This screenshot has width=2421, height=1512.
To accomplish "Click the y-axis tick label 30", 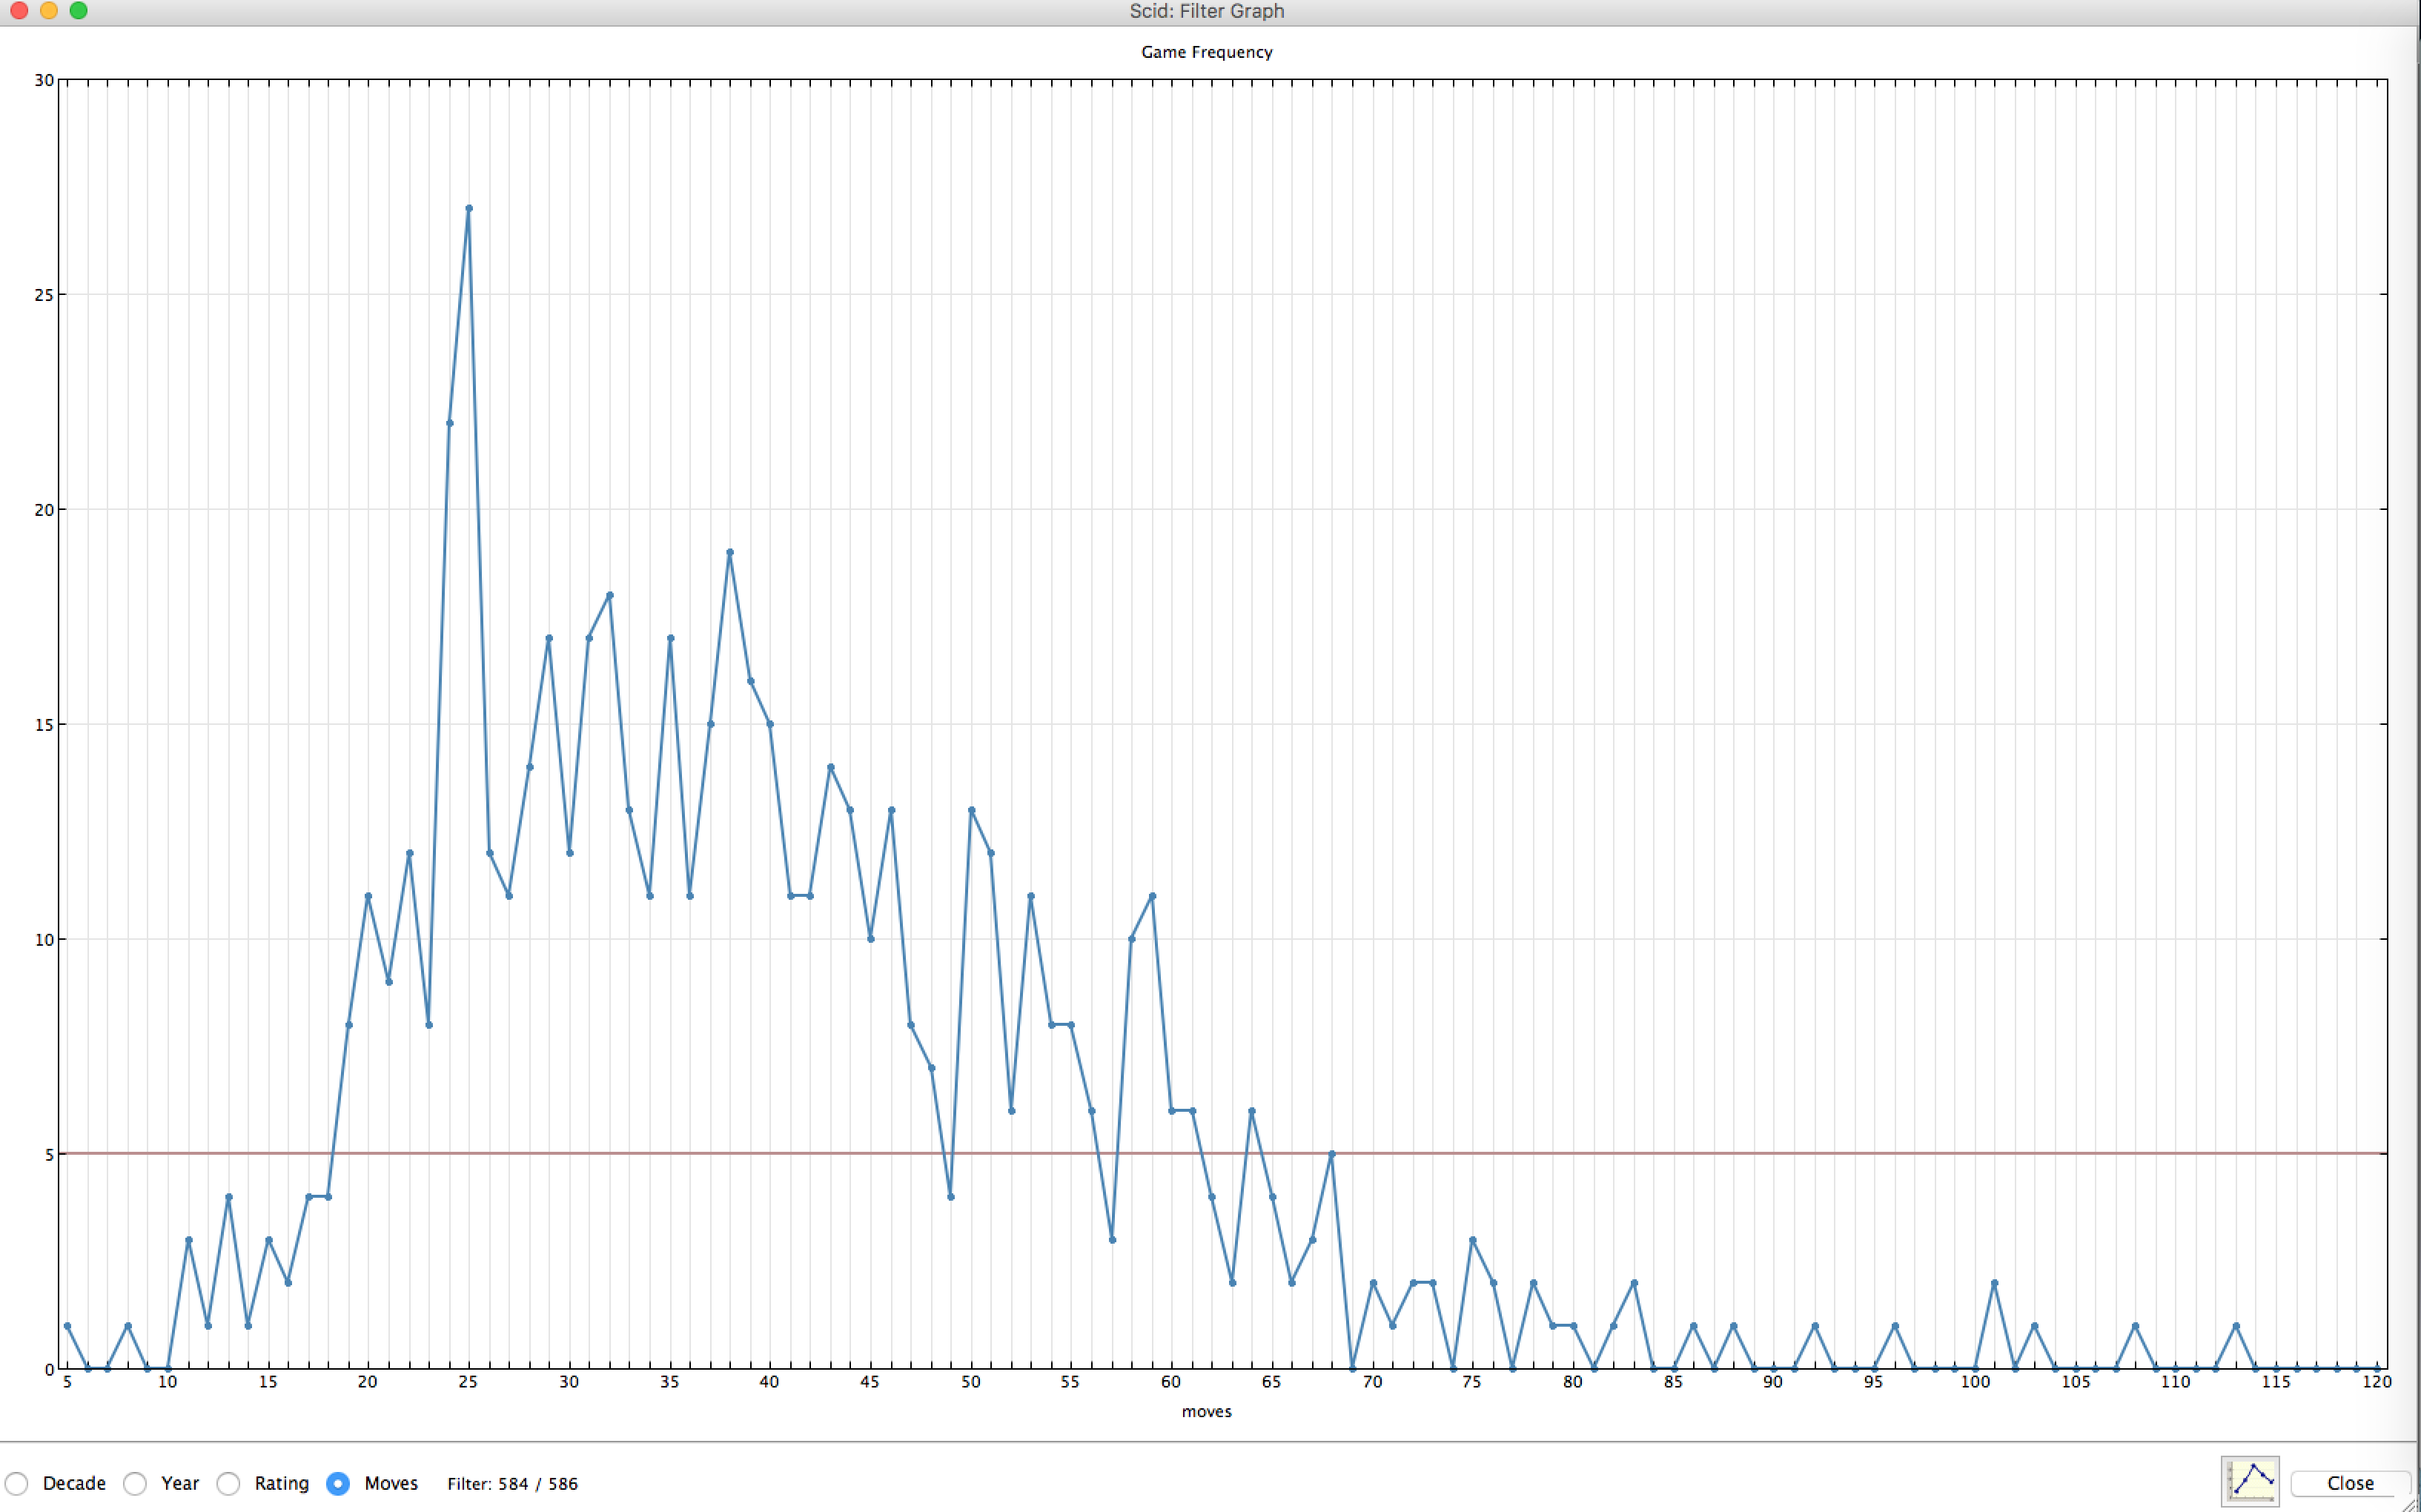I will pos(44,80).
